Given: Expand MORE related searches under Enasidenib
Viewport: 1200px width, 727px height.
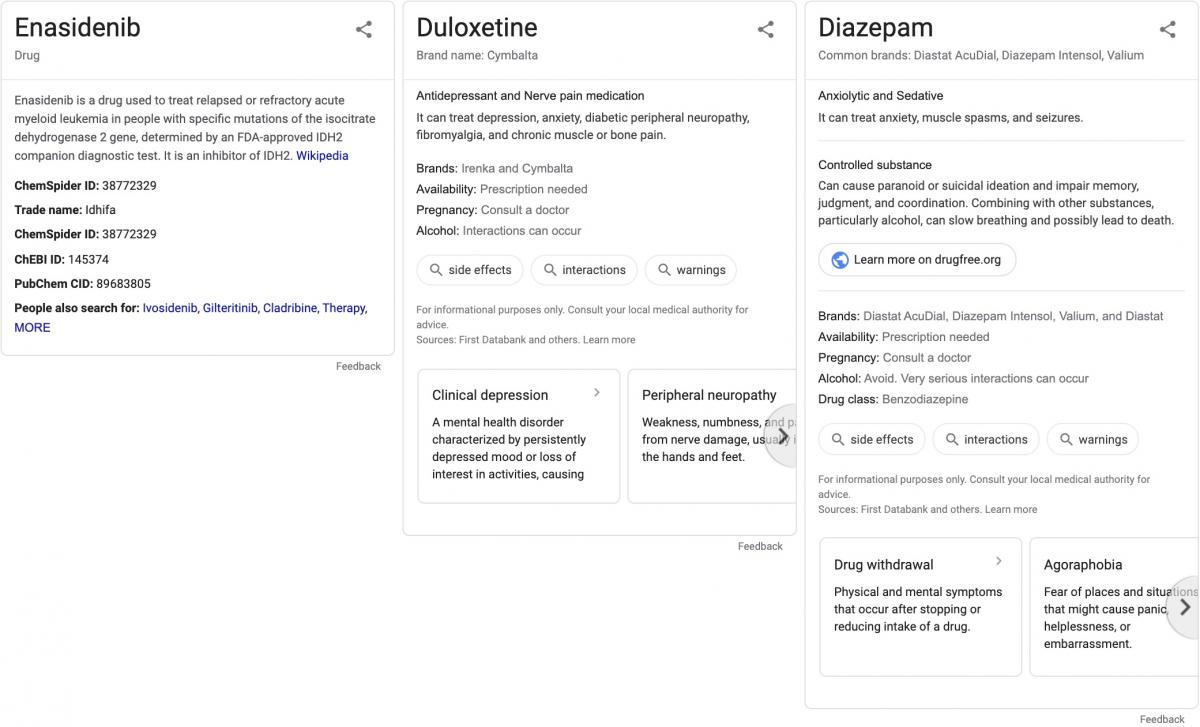Looking at the screenshot, I should coord(32,328).
